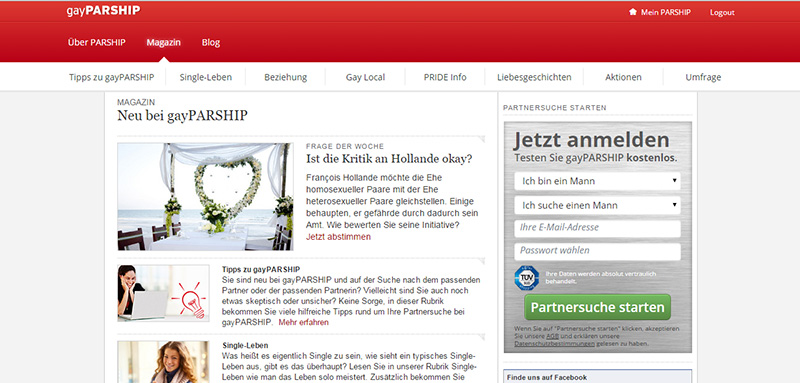Click the 'Tipps zu gayPARSHIP' article heading
800x383 pixels.
[x=261, y=269]
